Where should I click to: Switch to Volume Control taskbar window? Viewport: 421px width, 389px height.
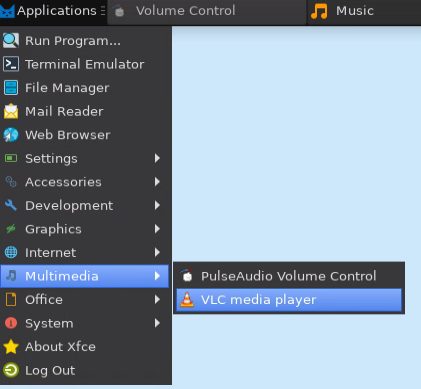[207, 11]
